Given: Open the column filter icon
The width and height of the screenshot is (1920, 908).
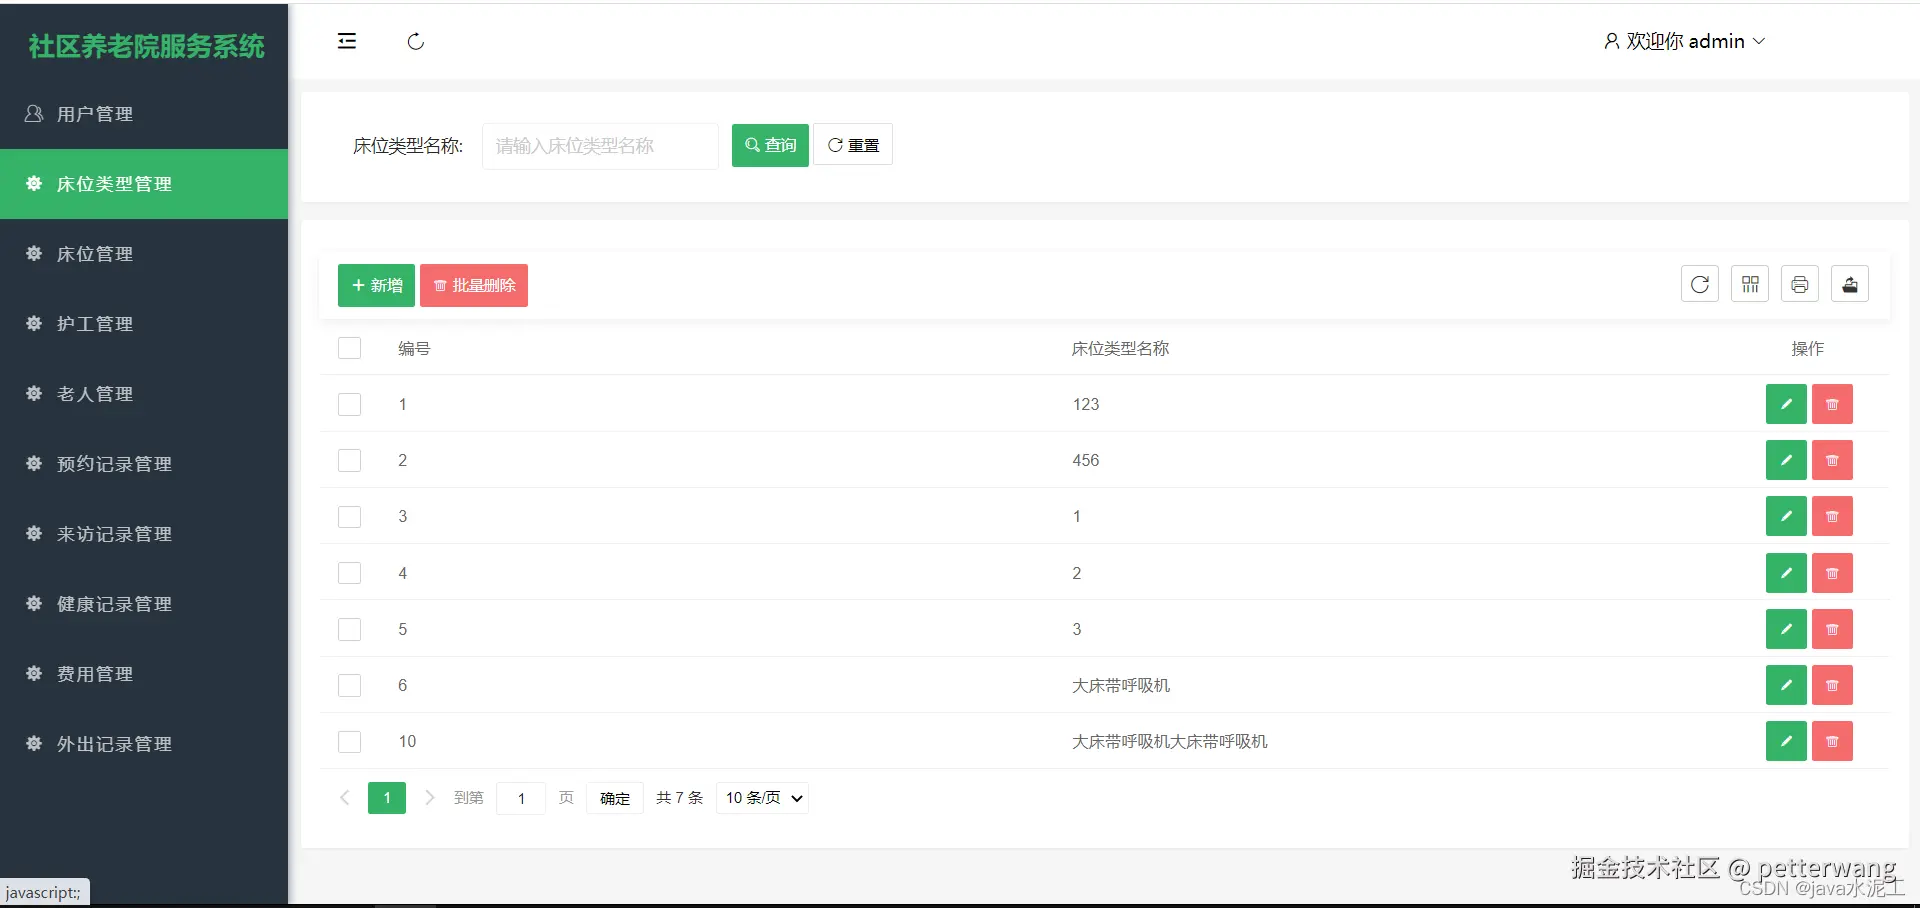Looking at the screenshot, I should click(x=1749, y=284).
